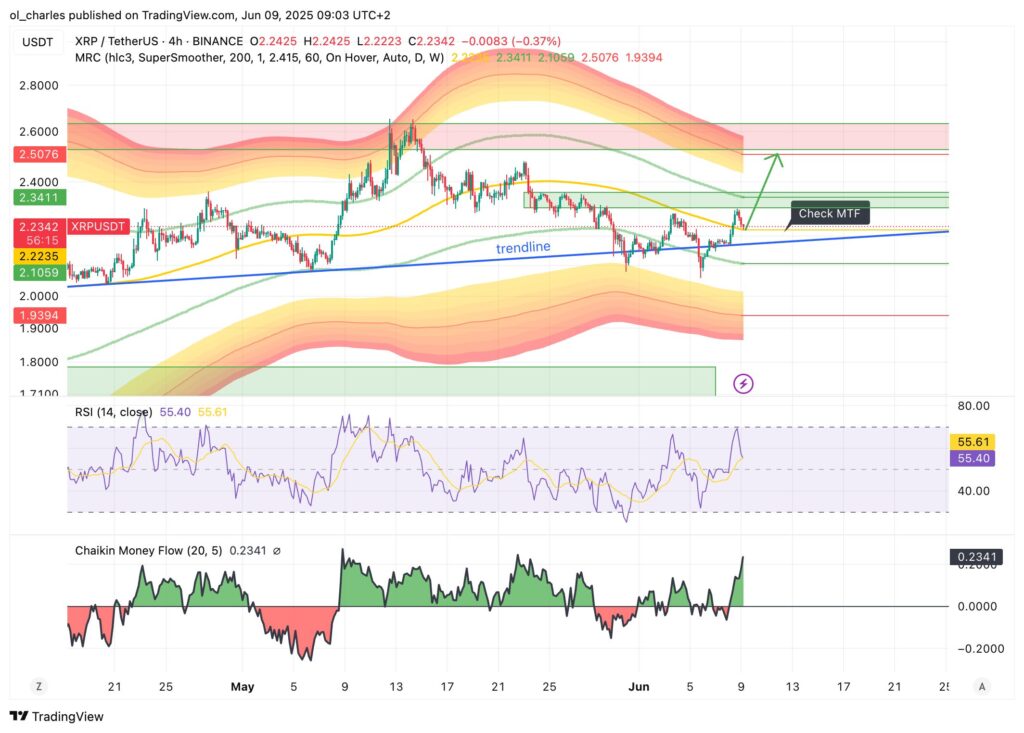The image size is (1024, 733).
Task: Click the Z icon left of the time axis
Action: (38, 687)
